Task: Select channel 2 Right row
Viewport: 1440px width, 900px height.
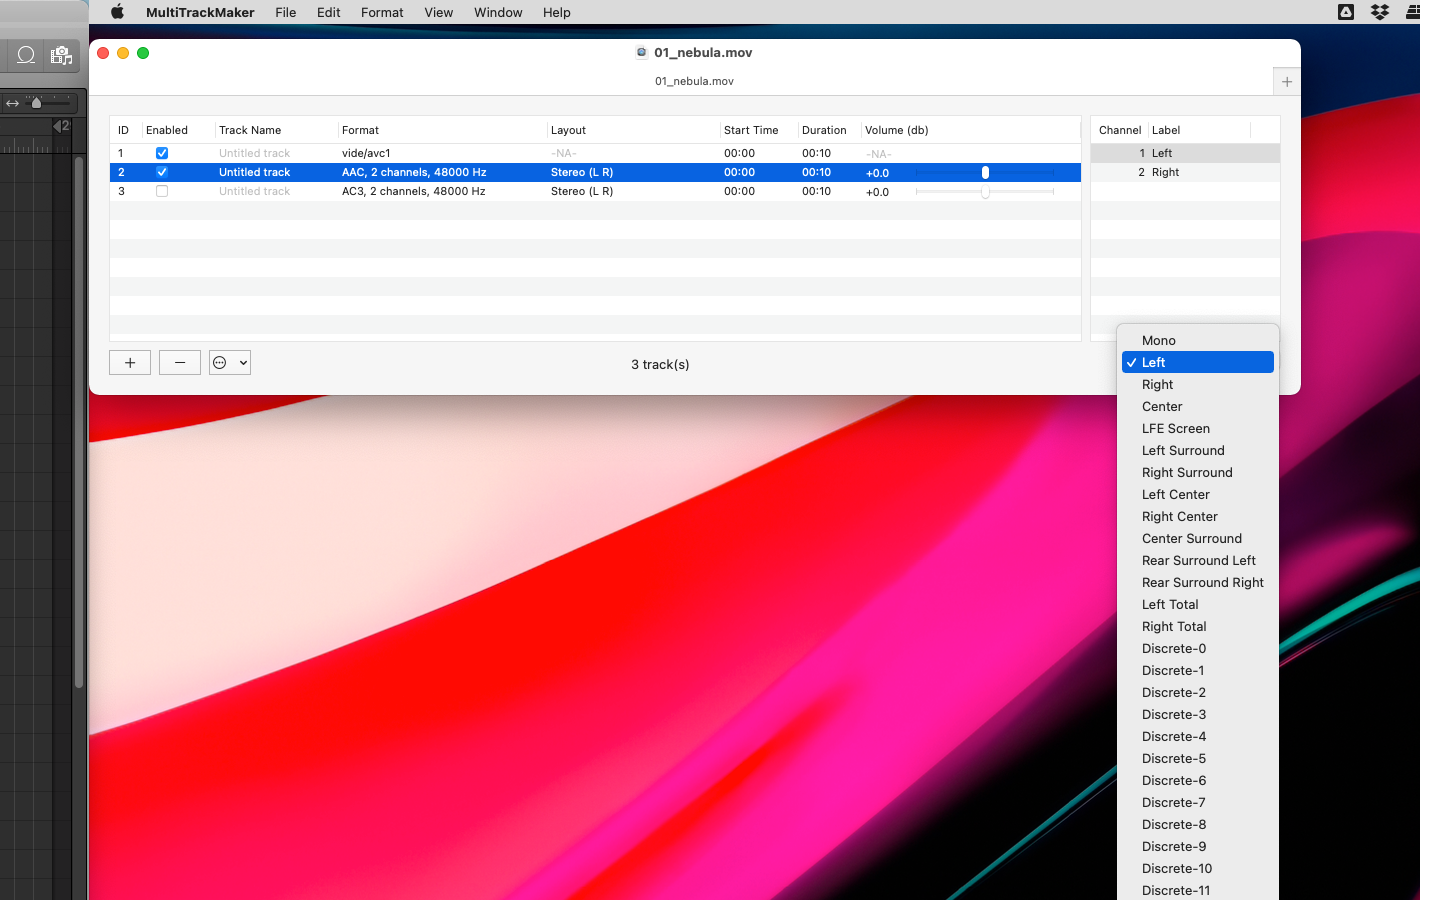Action: pos(1185,172)
